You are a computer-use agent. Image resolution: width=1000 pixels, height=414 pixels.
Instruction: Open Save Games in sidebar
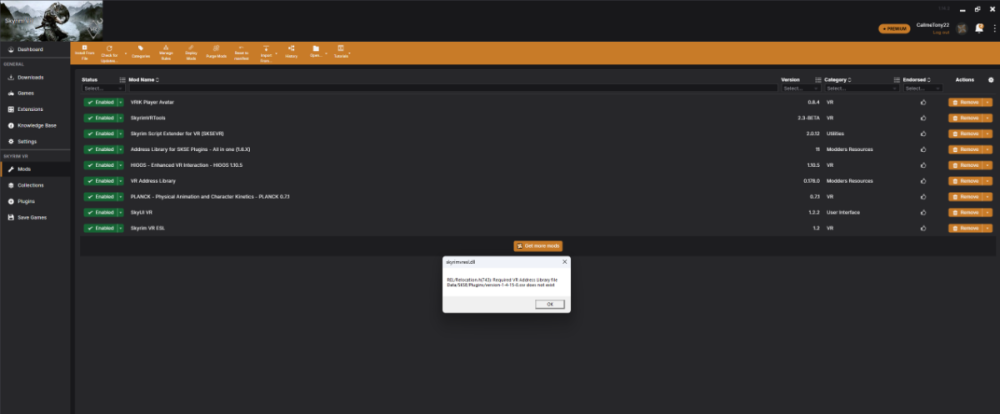tap(35, 217)
